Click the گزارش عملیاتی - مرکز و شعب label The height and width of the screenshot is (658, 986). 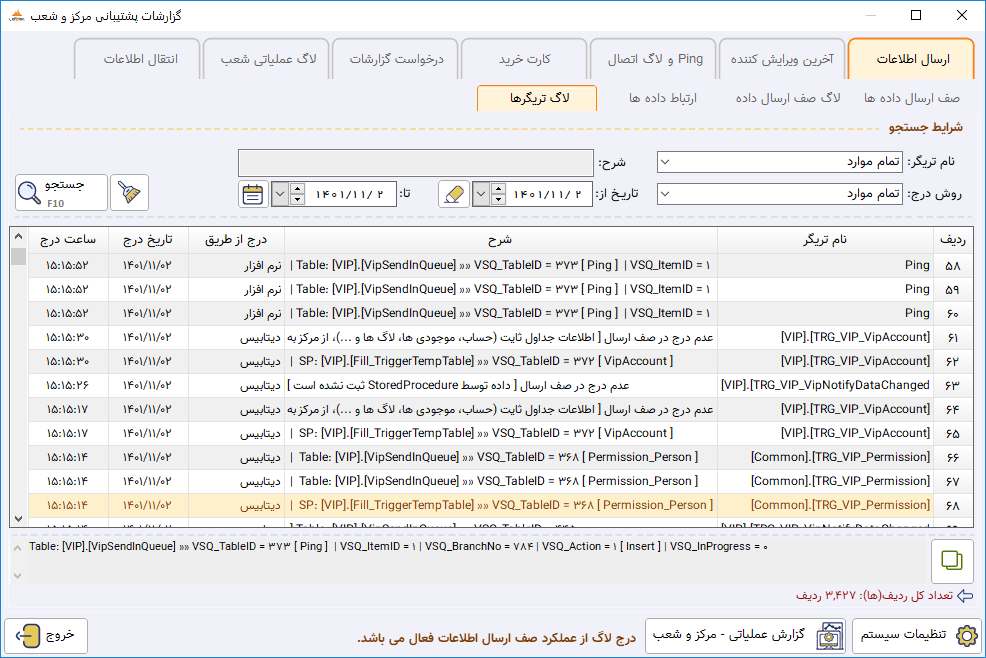pos(728,635)
